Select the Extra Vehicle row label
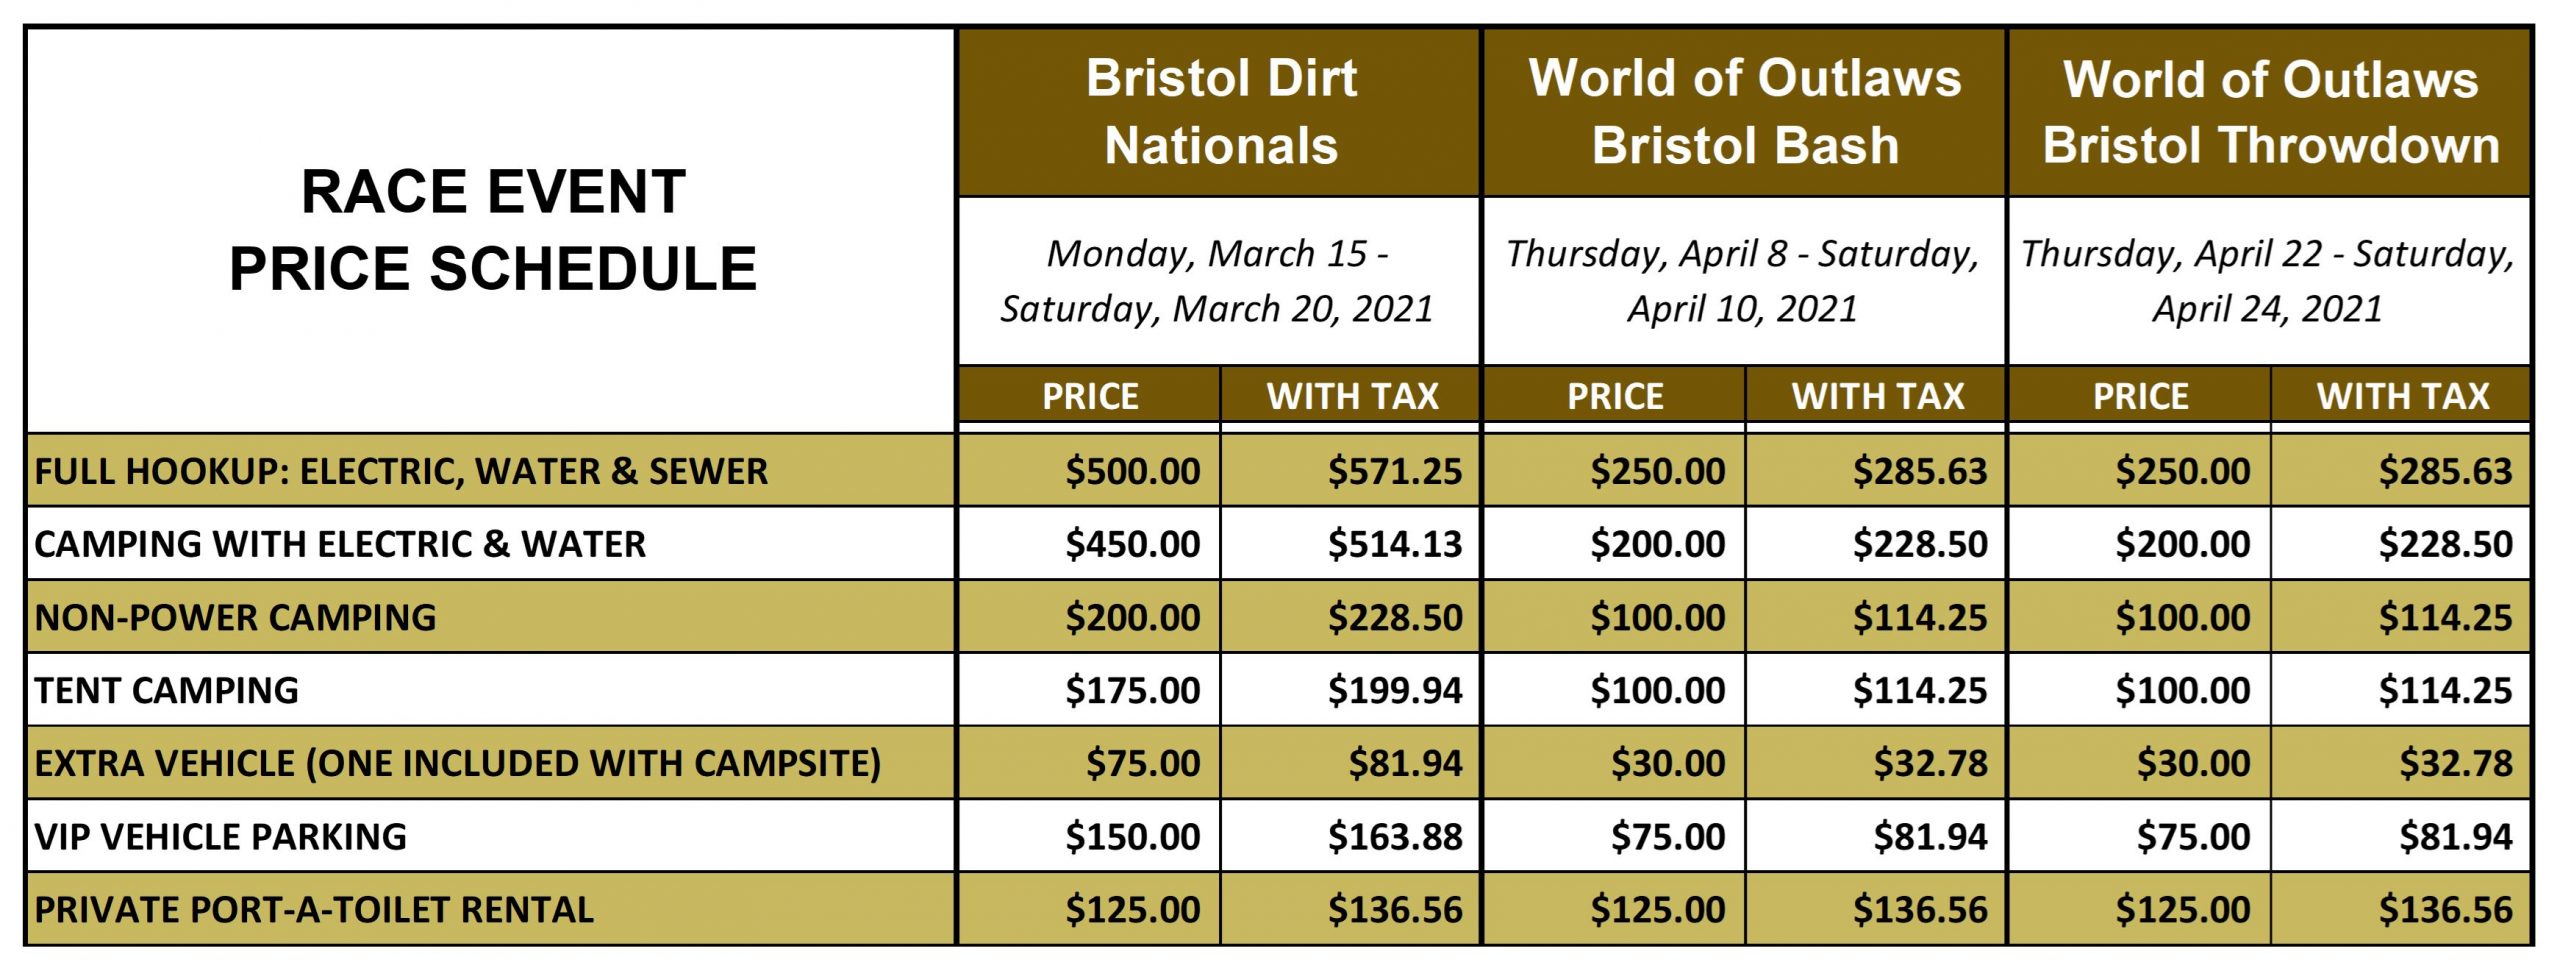2560x968 pixels. point(458,763)
